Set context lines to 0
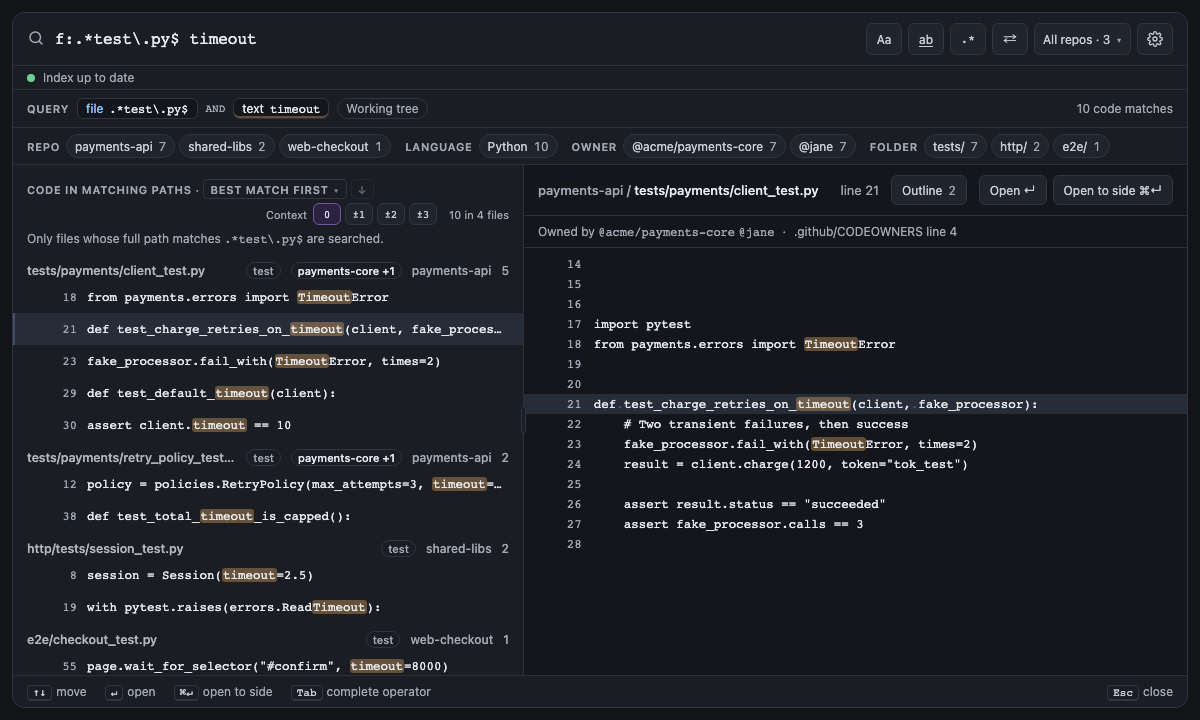1200x720 pixels. pos(327,215)
